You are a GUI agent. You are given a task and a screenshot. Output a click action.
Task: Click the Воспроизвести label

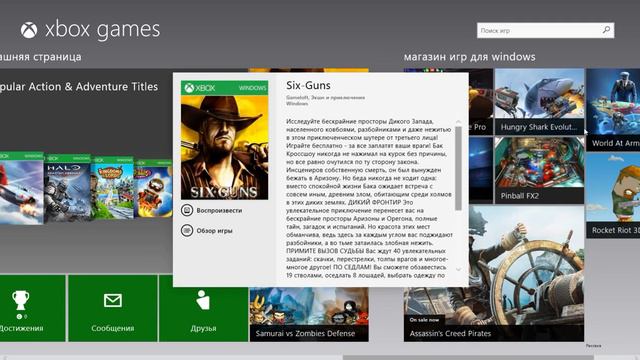click(x=219, y=211)
